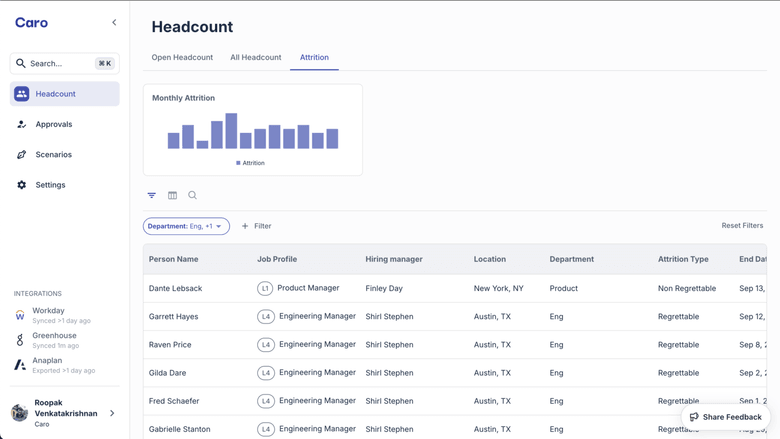Screen dimensions: 780x439
Task: Click the Approvals sidebar icon
Action: (x=22, y=125)
